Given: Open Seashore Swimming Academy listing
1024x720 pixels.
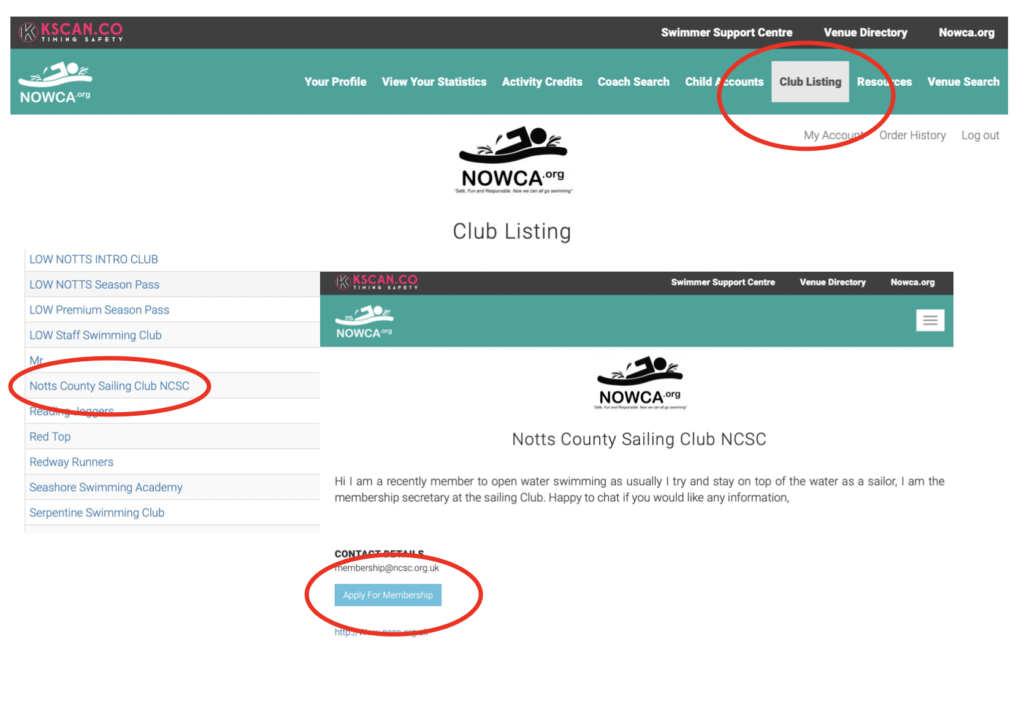Looking at the screenshot, I should 106,487.
